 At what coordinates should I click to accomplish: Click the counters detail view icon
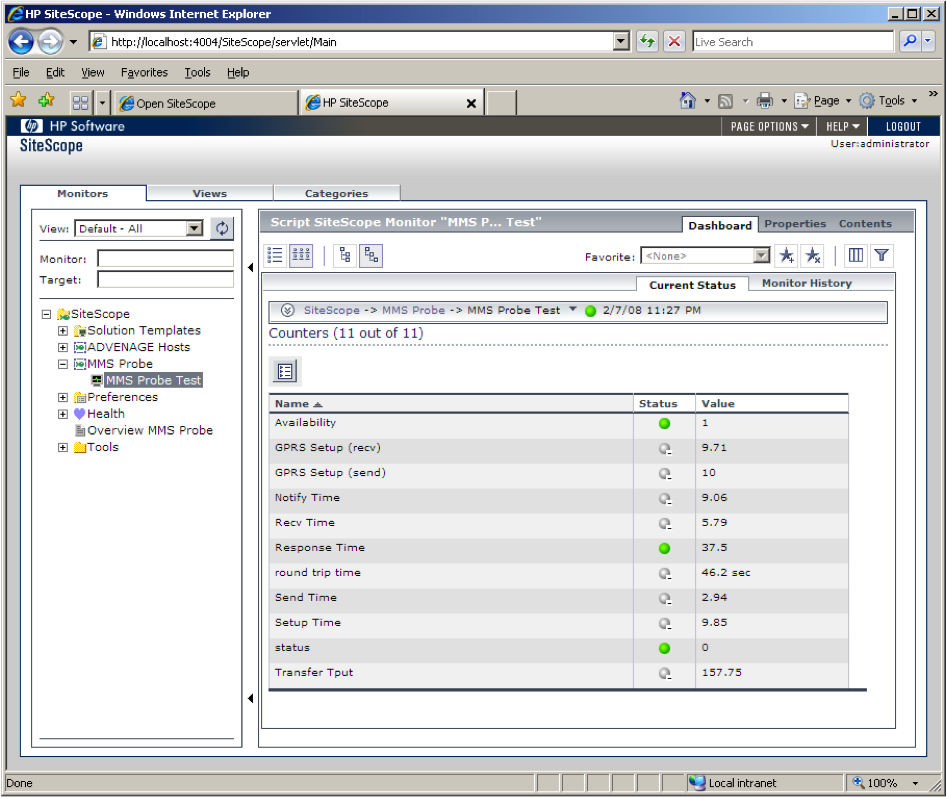[x=285, y=371]
